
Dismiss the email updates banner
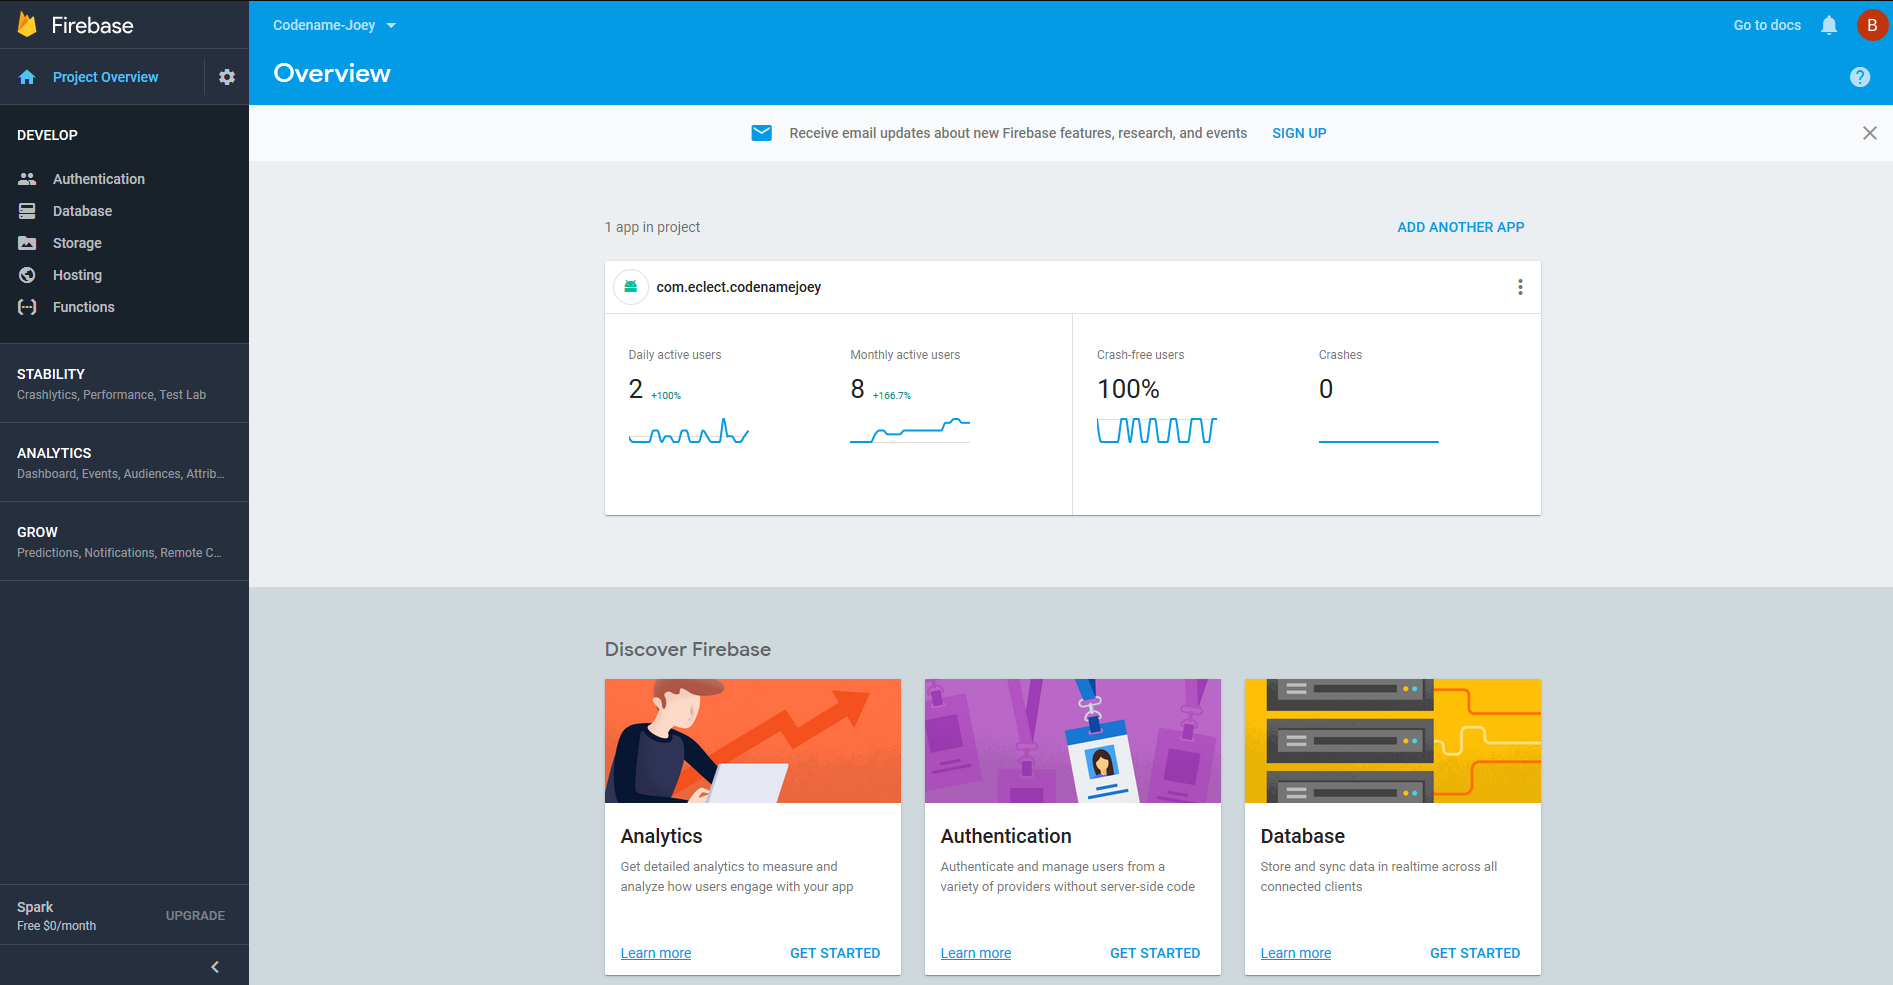1870,133
